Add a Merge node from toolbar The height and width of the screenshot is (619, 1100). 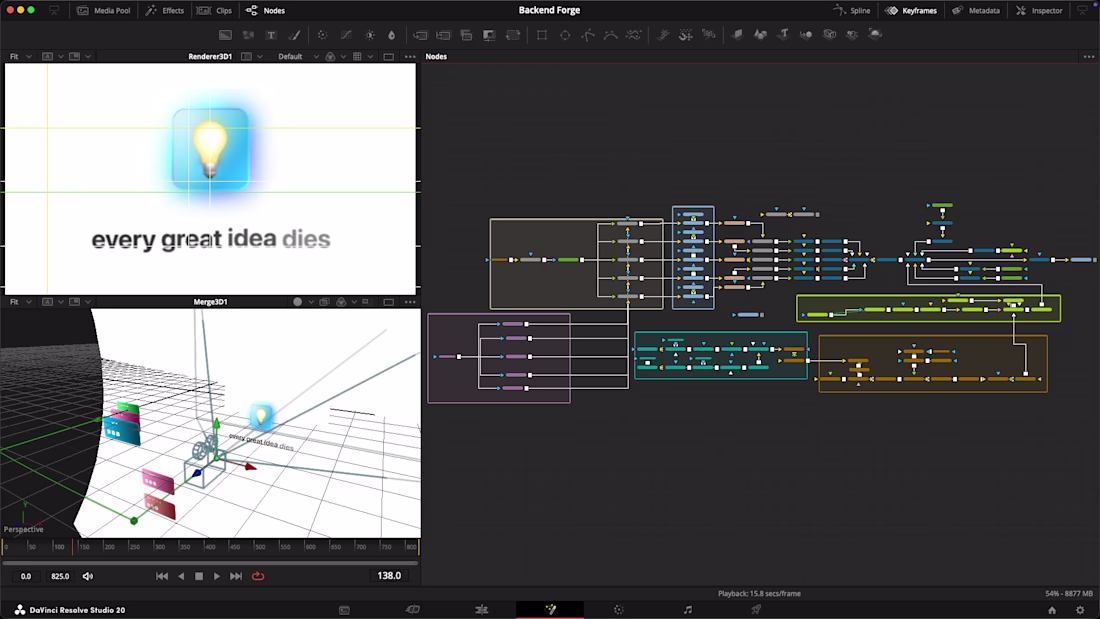420,34
